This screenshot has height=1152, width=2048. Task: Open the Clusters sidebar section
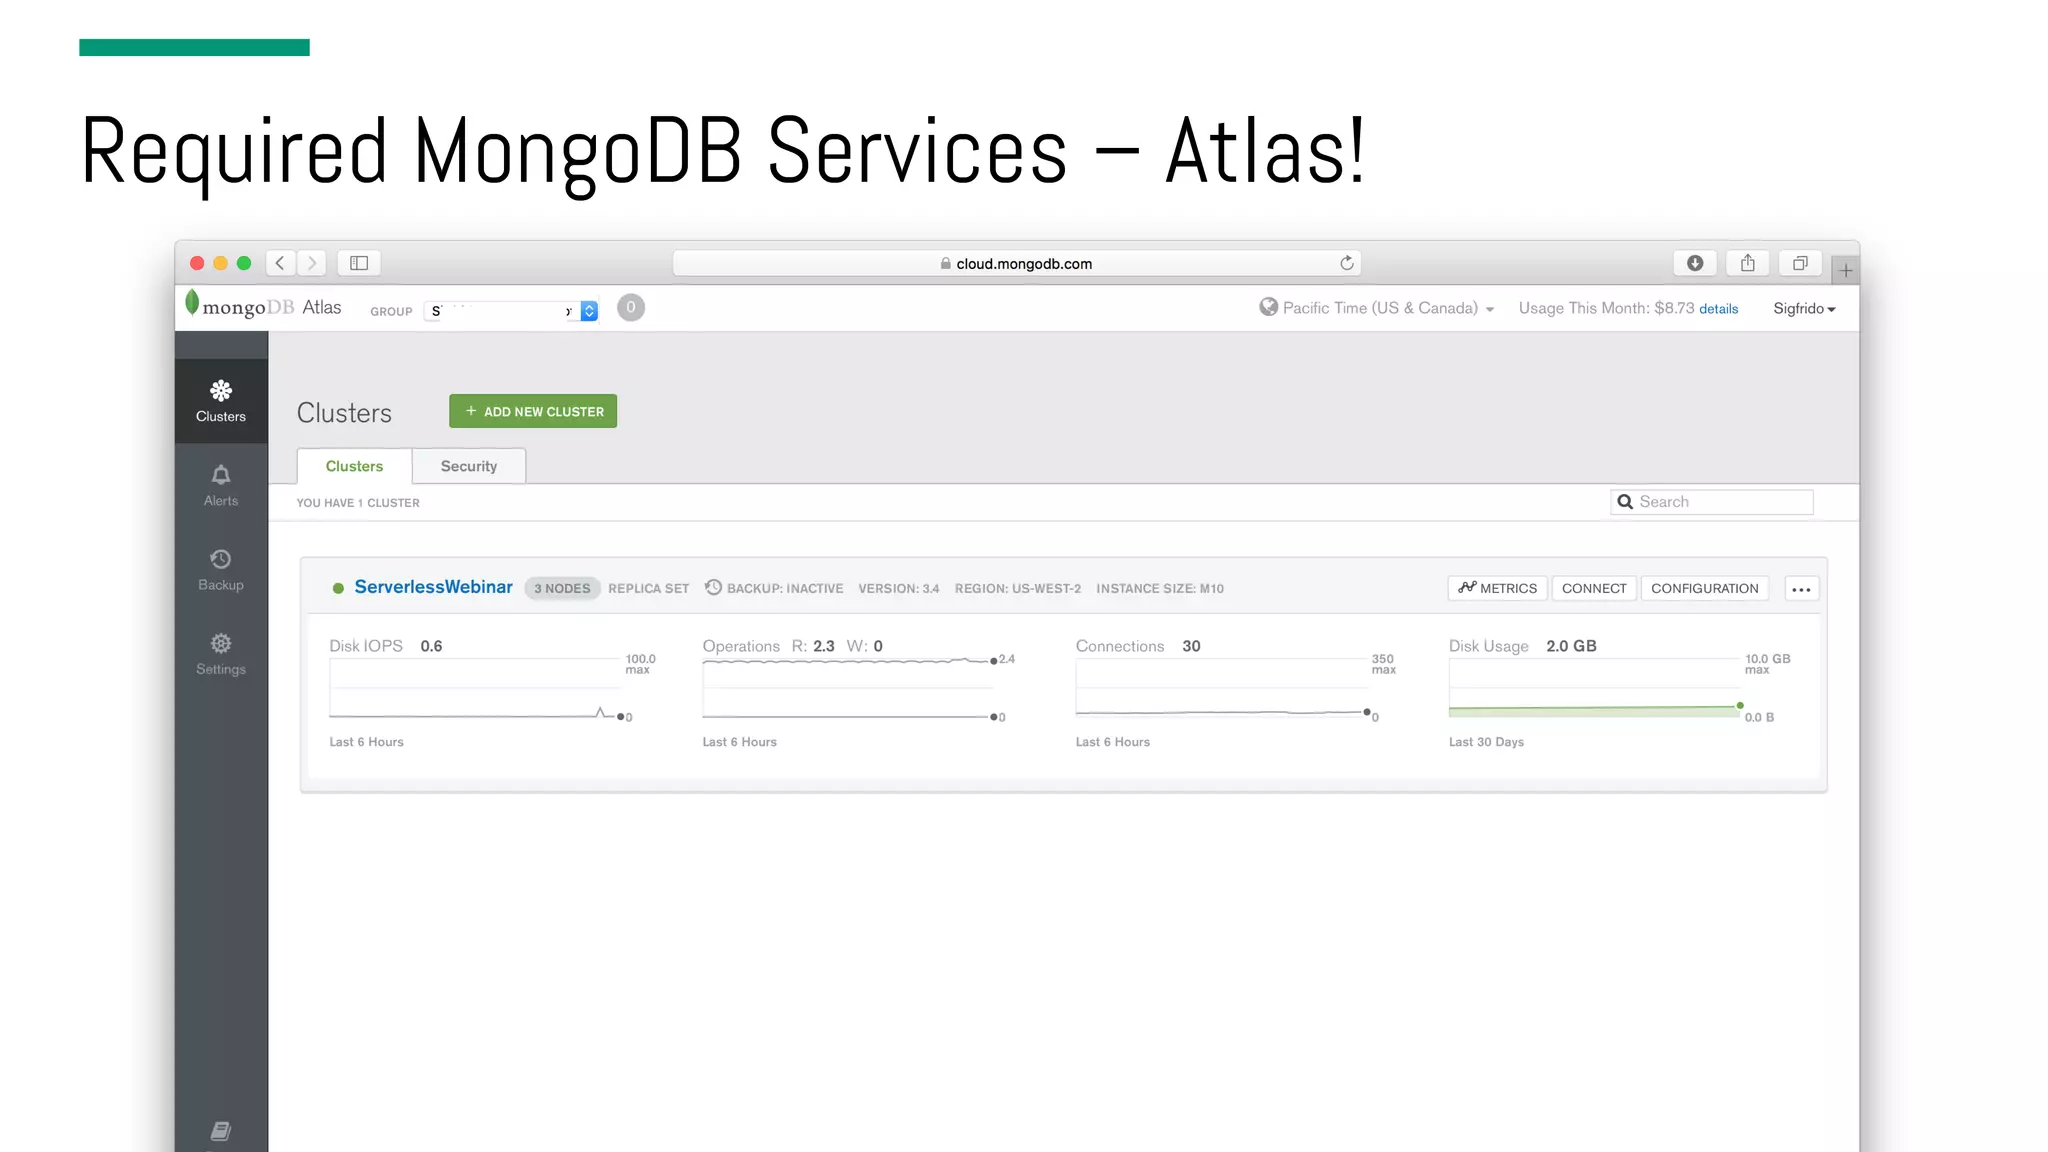coord(221,401)
